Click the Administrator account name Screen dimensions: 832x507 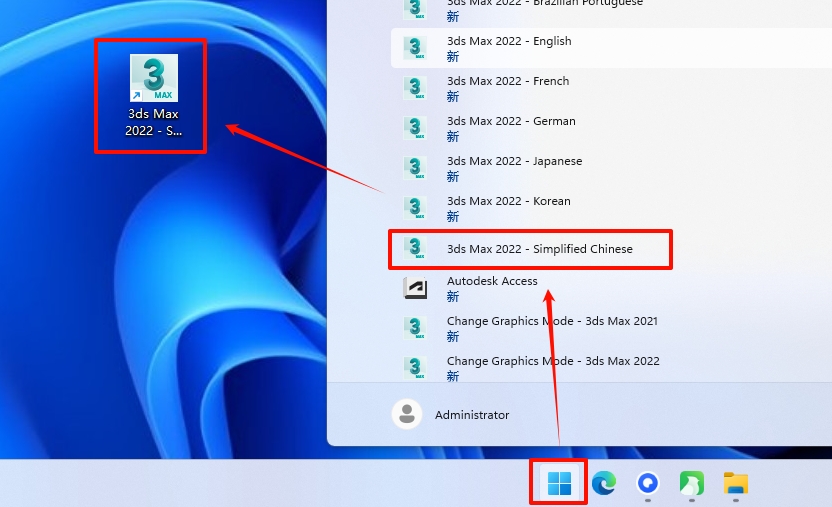click(x=472, y=415)
